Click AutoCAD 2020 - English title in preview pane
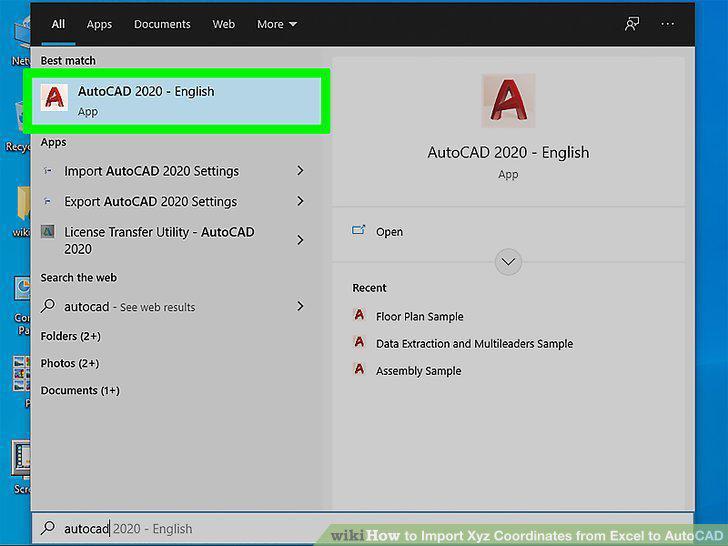 click(x=508, y=153)
